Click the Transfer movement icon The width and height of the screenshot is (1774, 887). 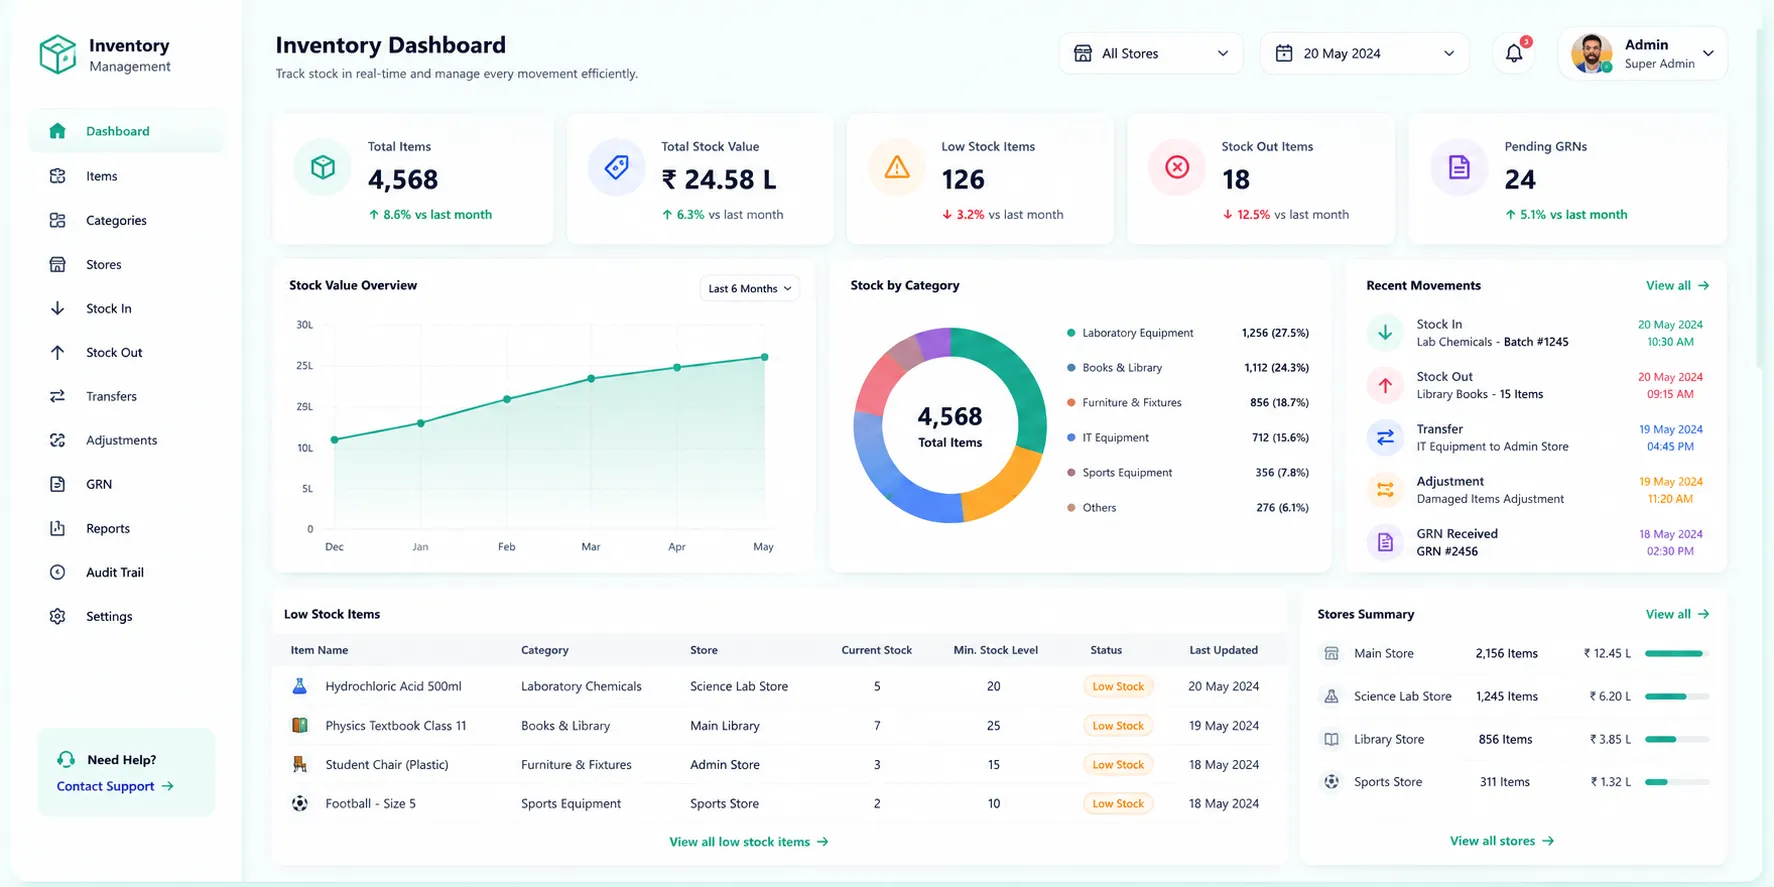pos(1385,437)
